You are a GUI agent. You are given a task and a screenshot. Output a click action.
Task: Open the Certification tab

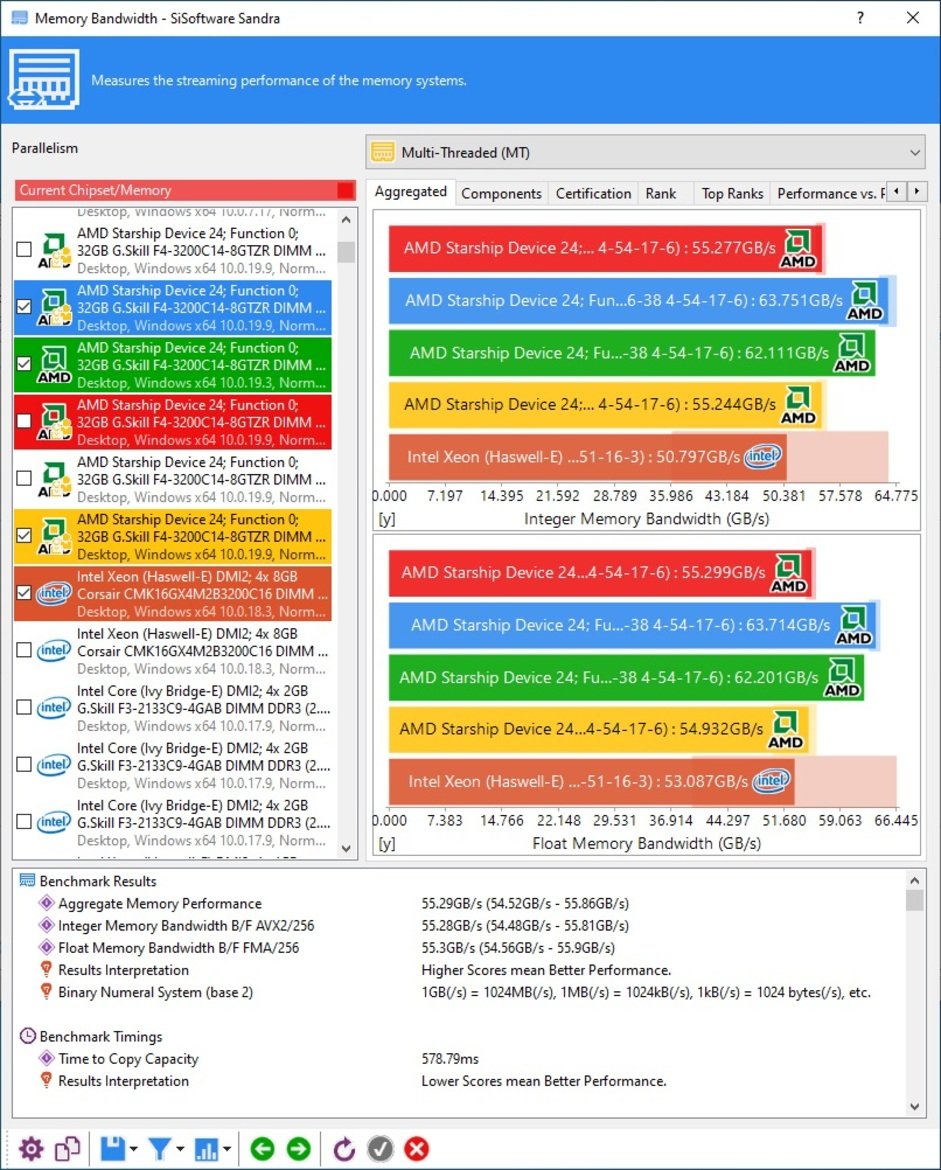(593, 193)
